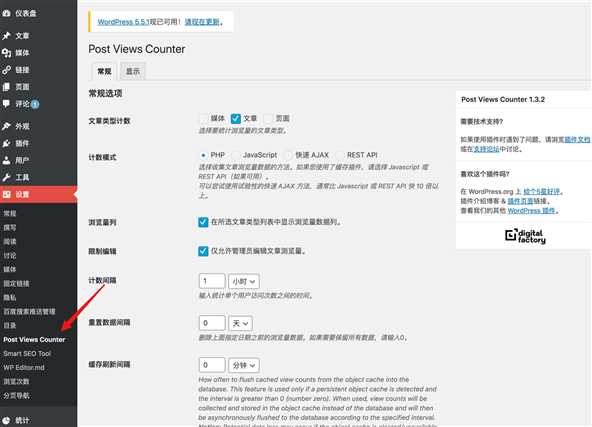Image resolution: width=592 pixels, height=427 pixels.
Task: Open the 分钟 unit dropdown for 缓存刷新间隔
Action: point(244,365)
